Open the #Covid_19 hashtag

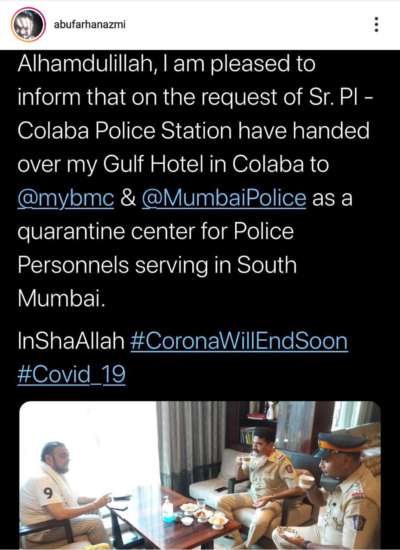click(71, 375)
